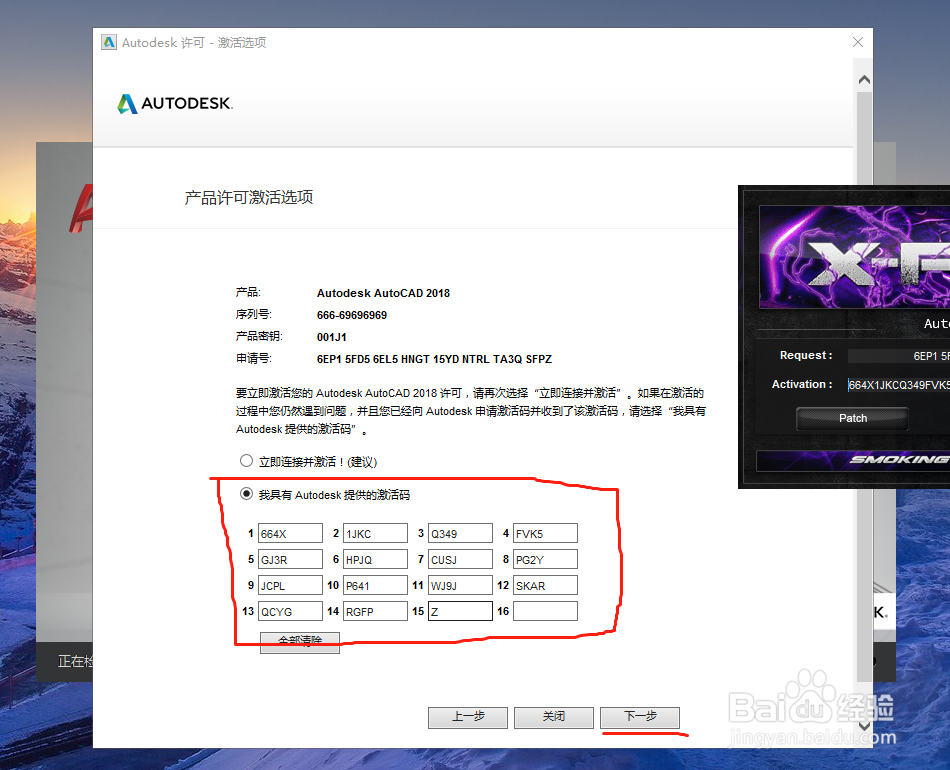
Task: Click activation code field 6 containing HPJQ
Action: 375,559
